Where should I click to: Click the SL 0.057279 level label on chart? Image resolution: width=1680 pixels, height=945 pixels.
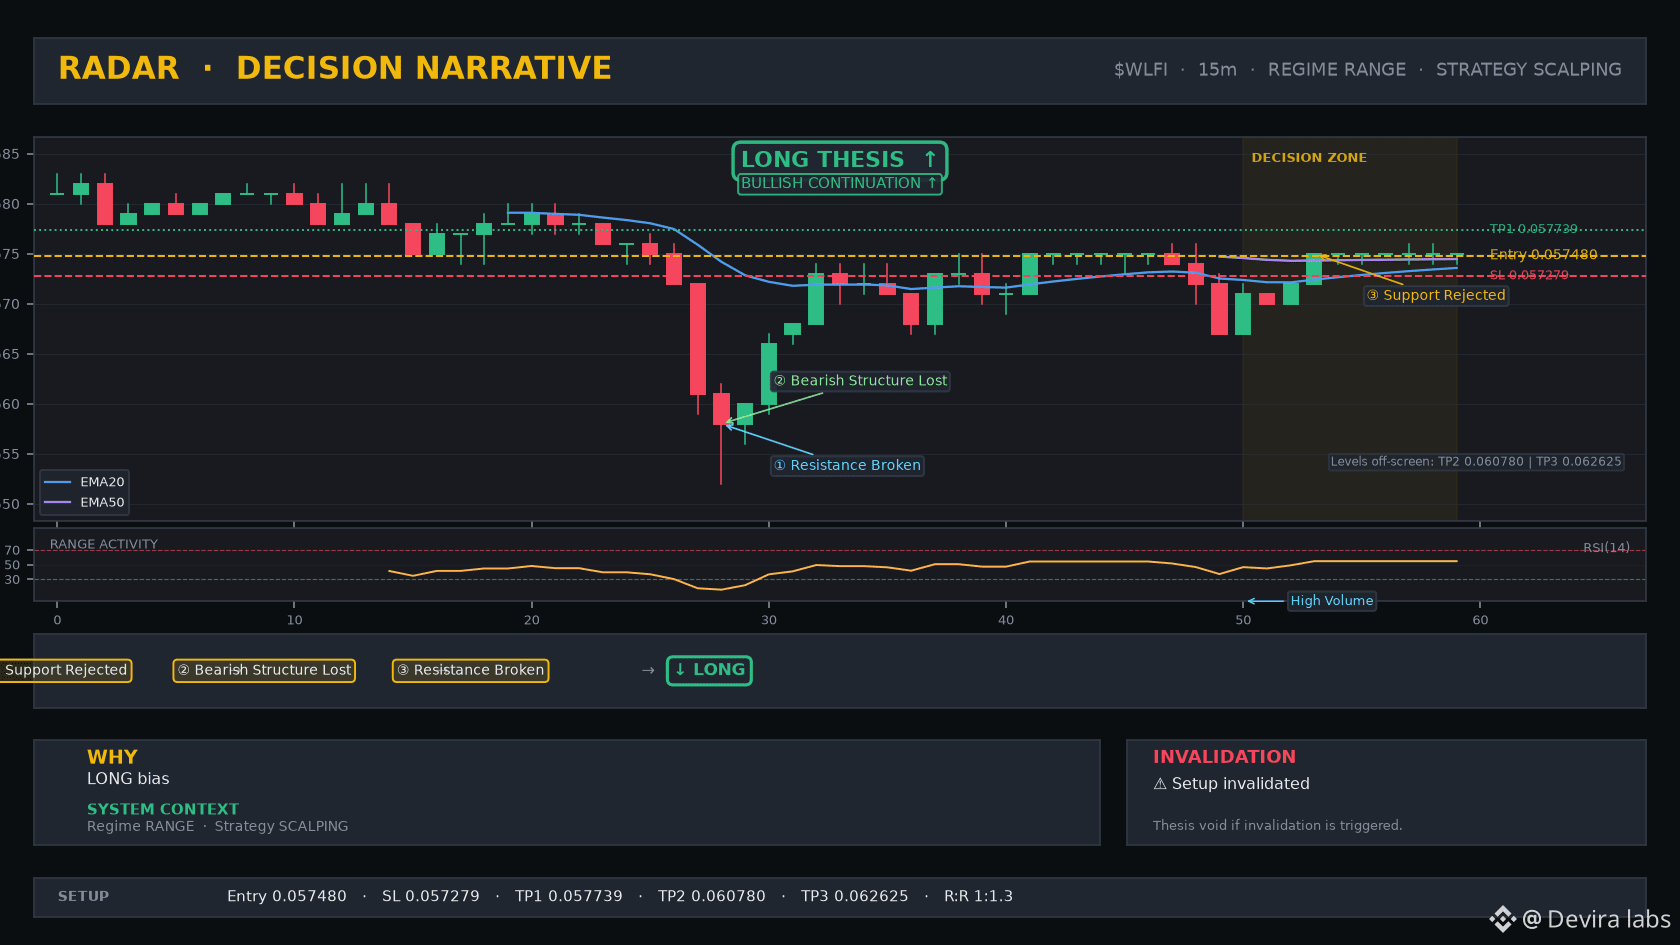pyautogui.click(x=1529, y=275)
